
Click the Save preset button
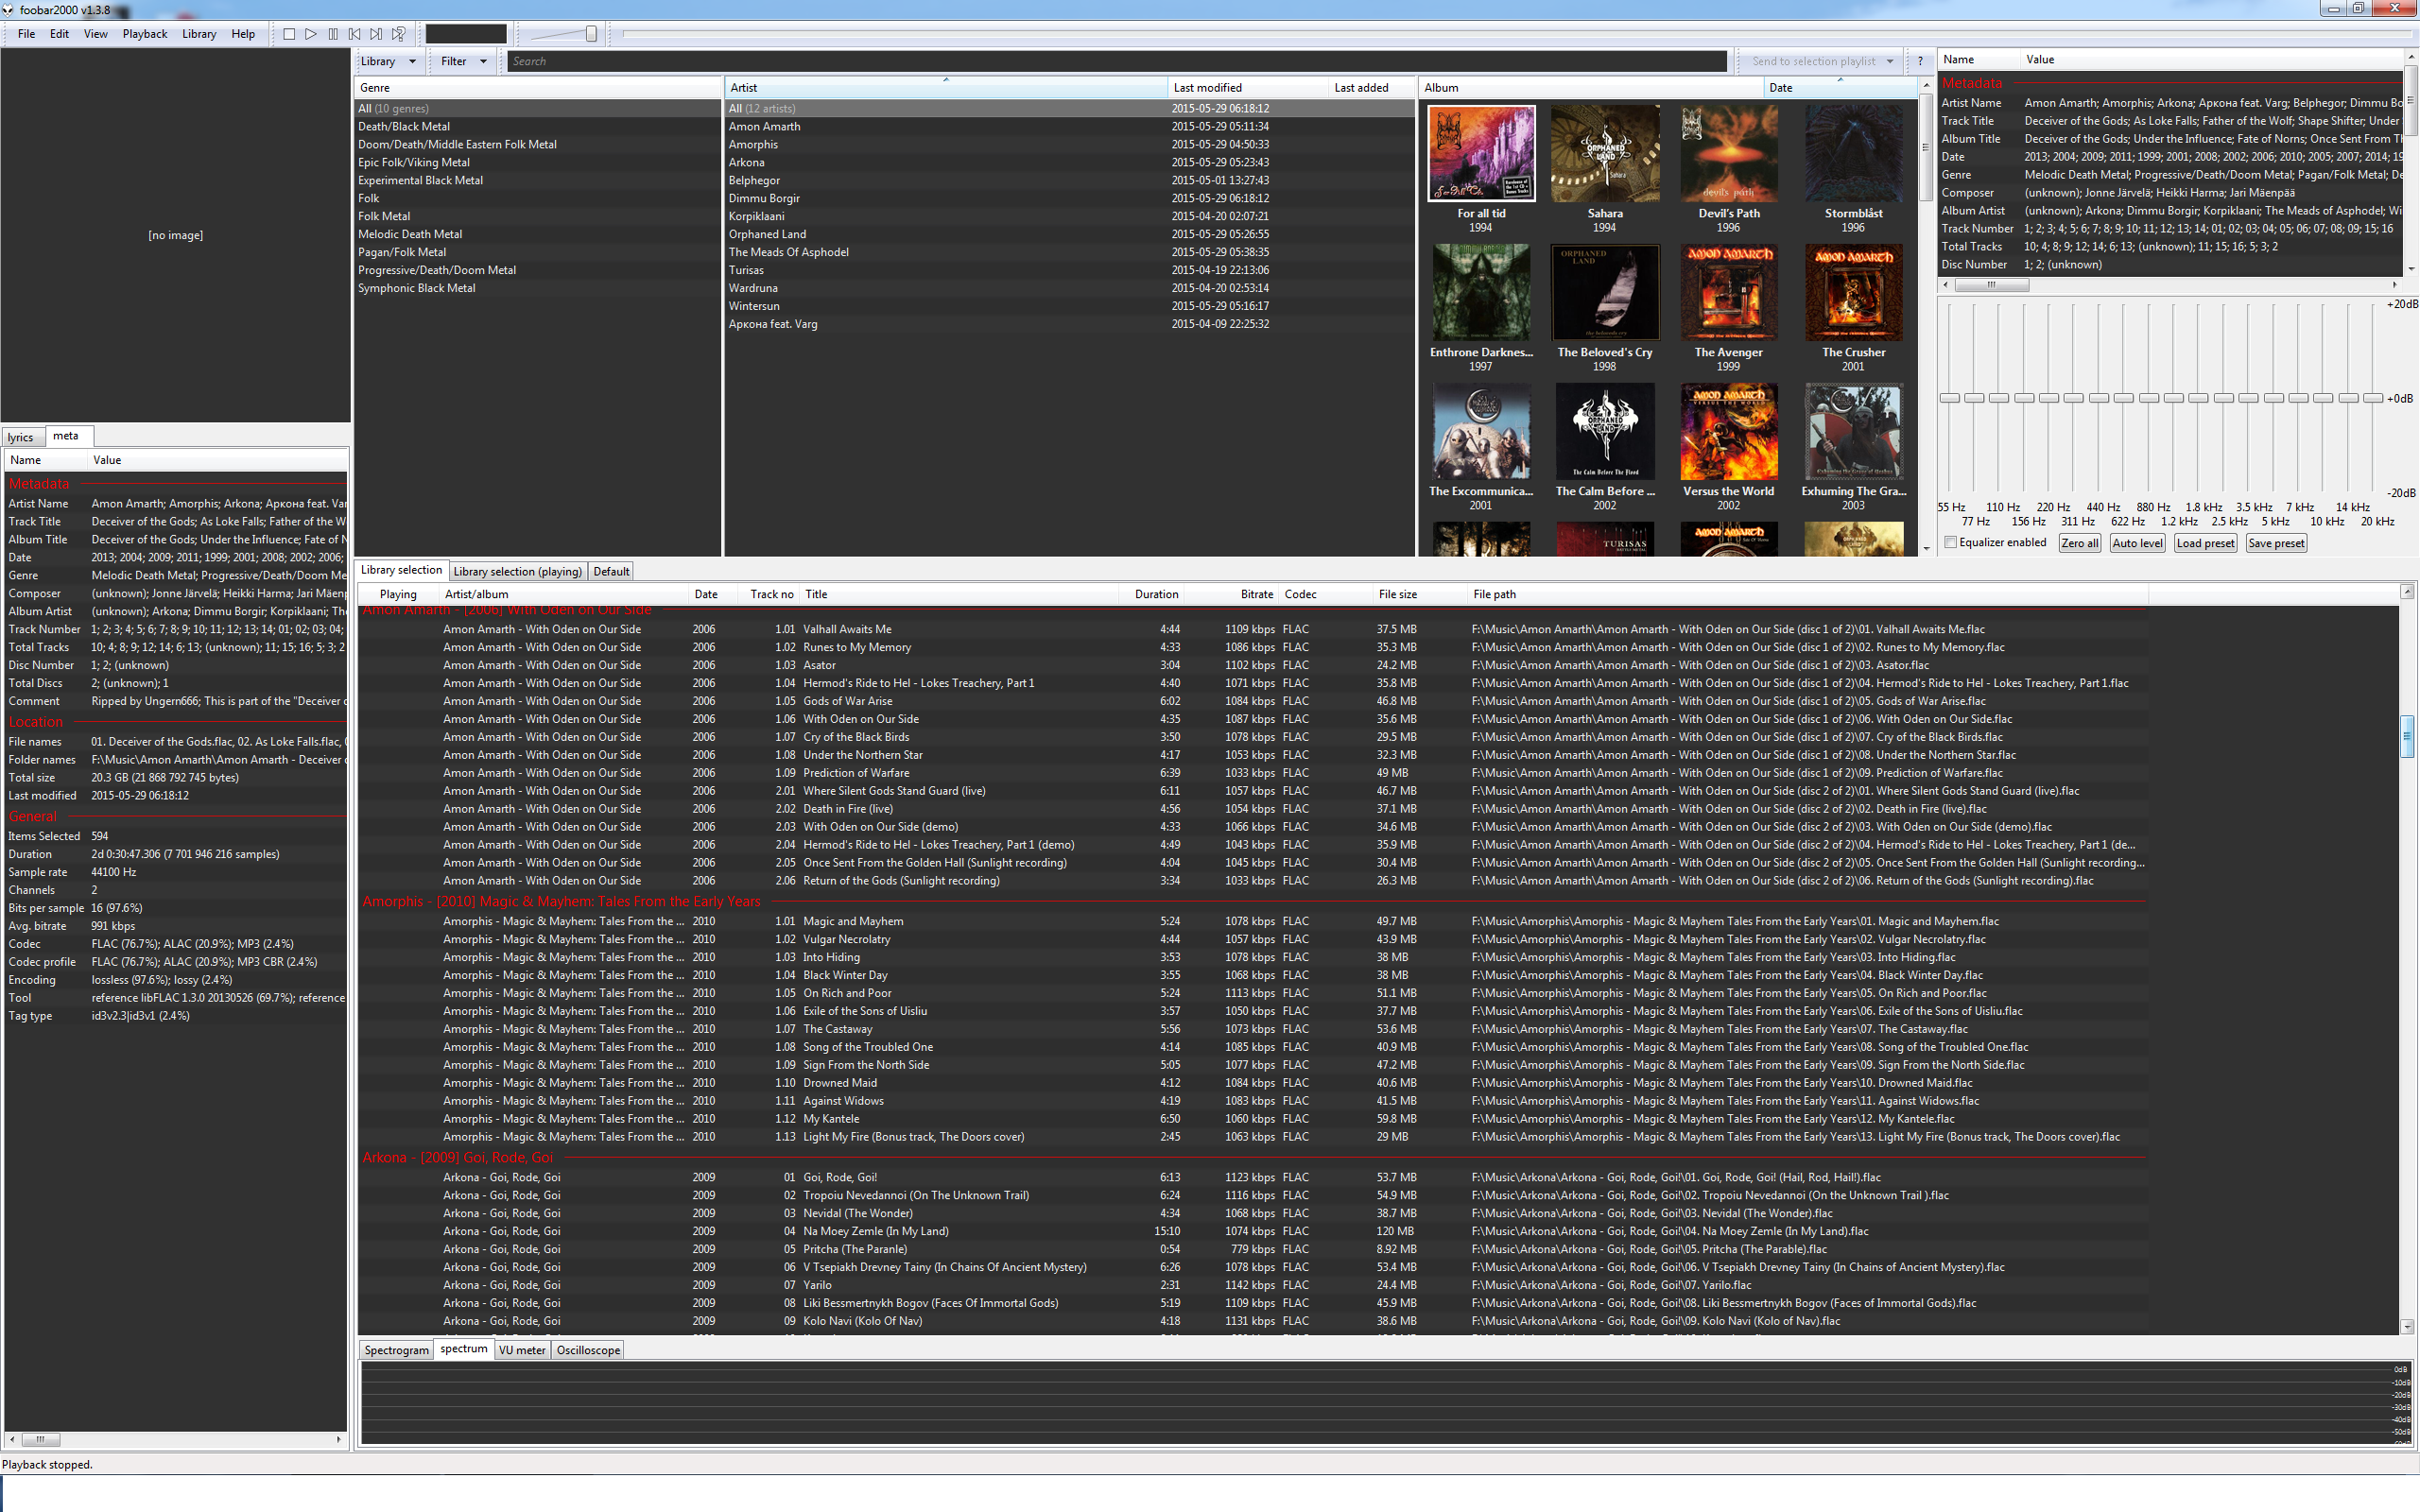[2276, 543]
